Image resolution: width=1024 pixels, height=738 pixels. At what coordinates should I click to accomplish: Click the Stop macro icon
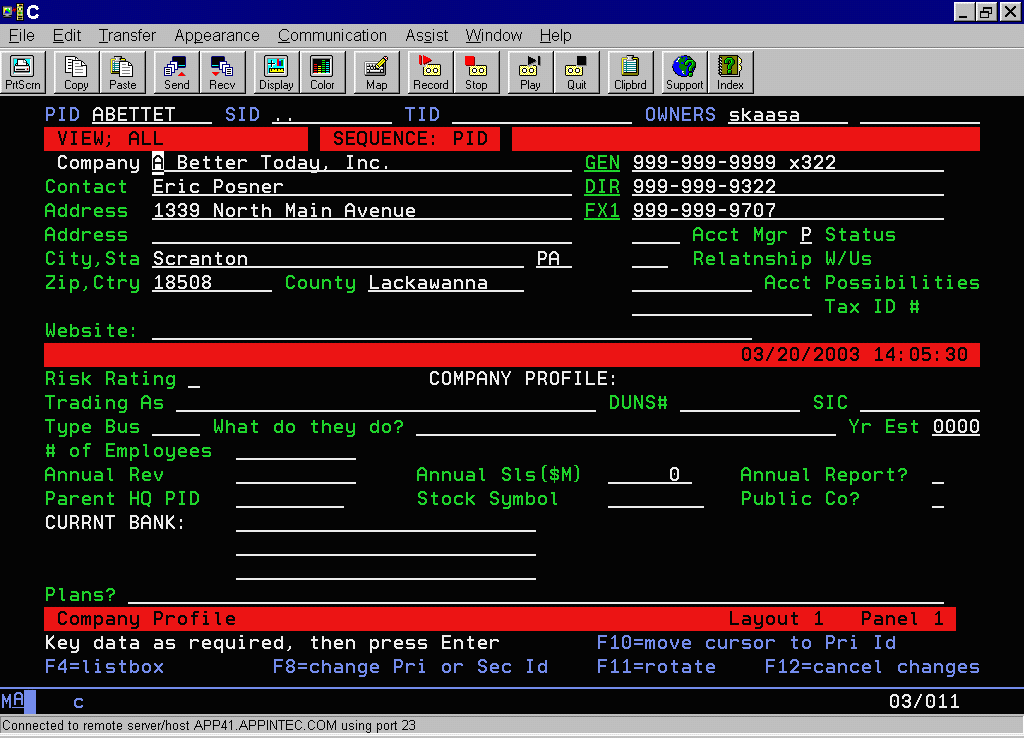[x=476, y=72]
